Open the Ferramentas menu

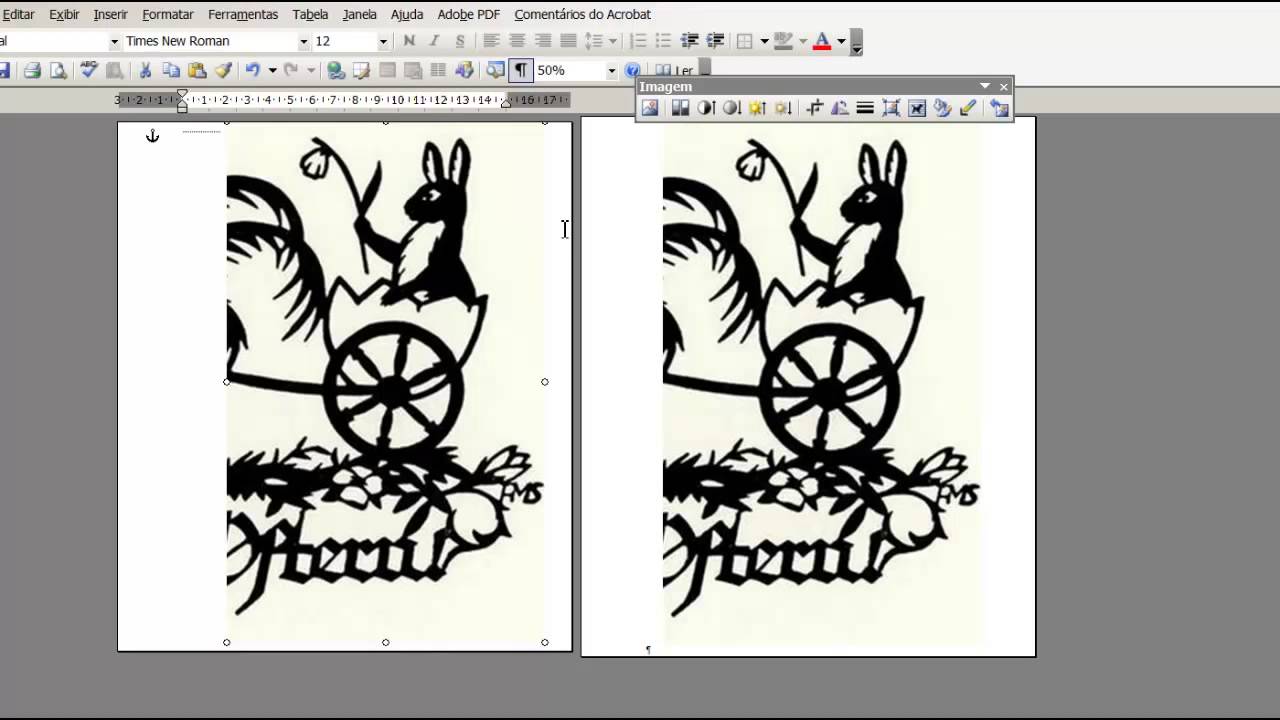tap(243, 14)
